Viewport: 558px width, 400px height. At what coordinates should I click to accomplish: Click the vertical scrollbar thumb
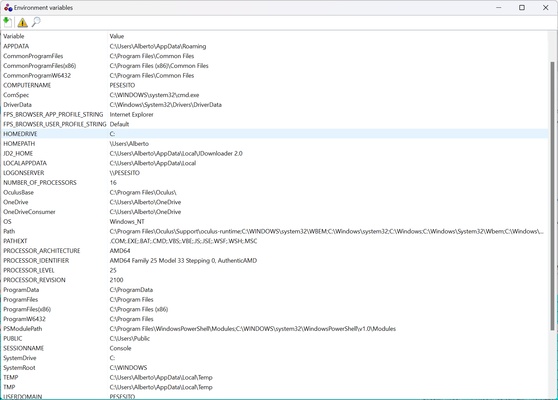tap(552, 196)
